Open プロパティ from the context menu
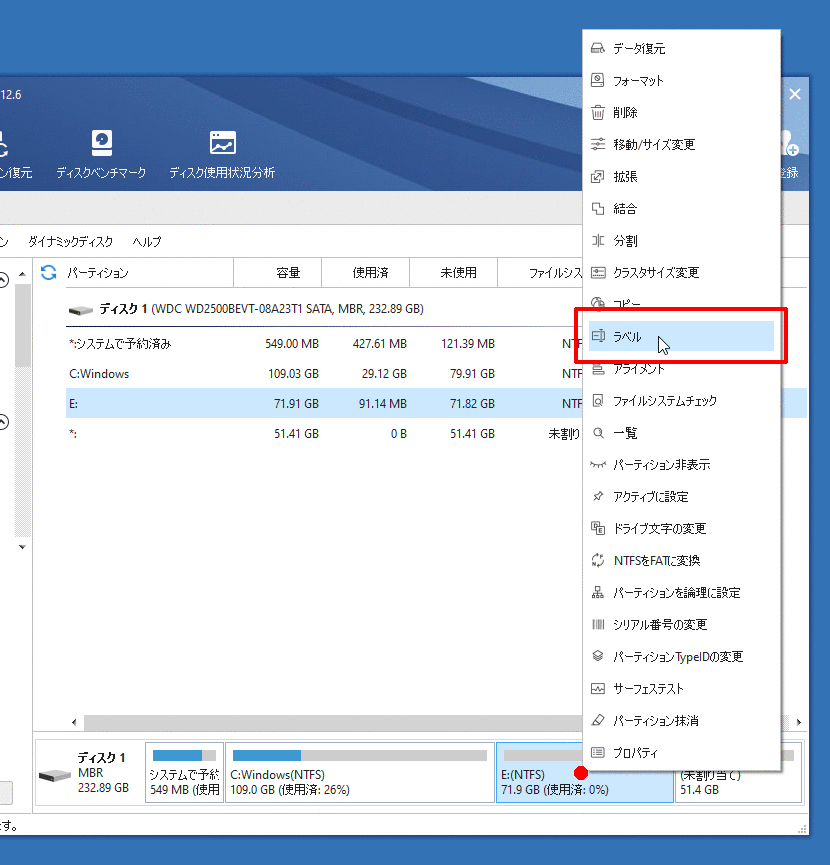 tap(636, 753)
